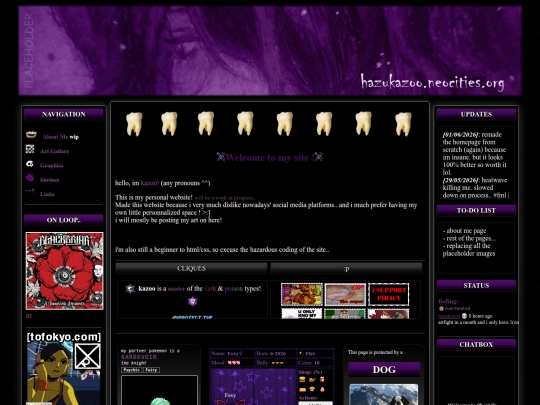Click the pink stamp with red text
Viewport: 540px width, 405px height.
coord(345,294)
